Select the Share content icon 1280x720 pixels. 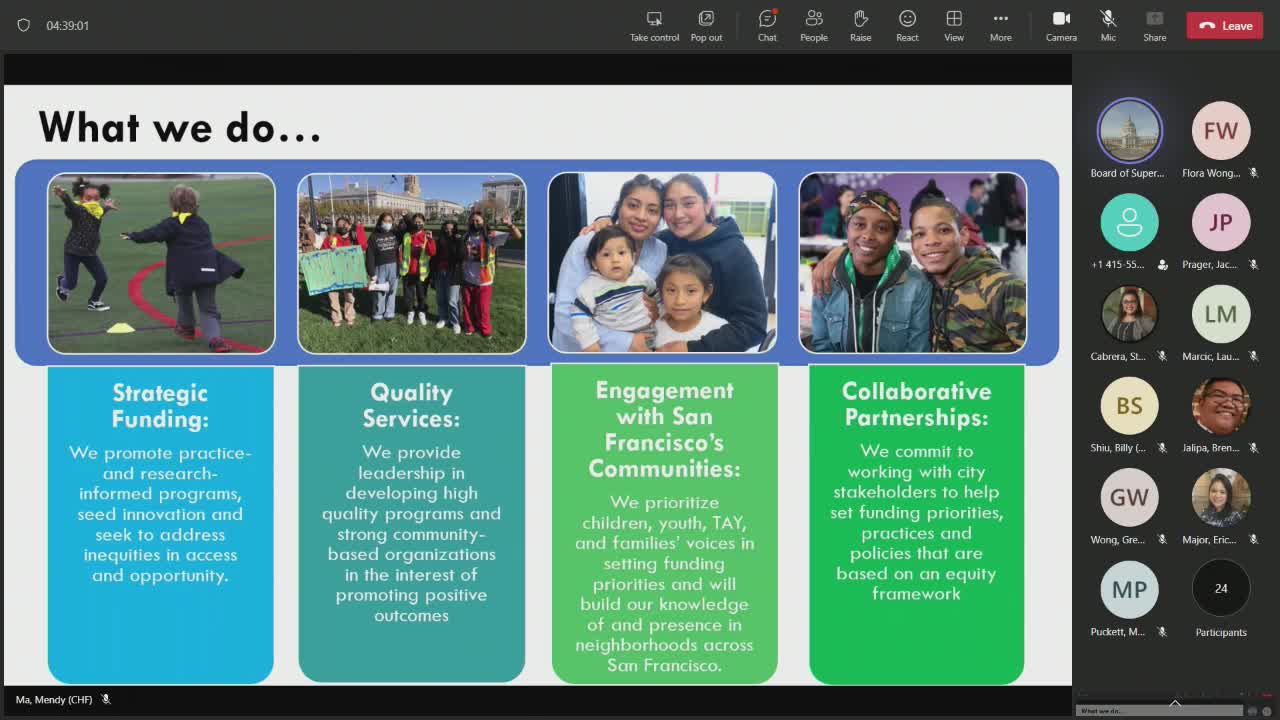click(1153, 25)
